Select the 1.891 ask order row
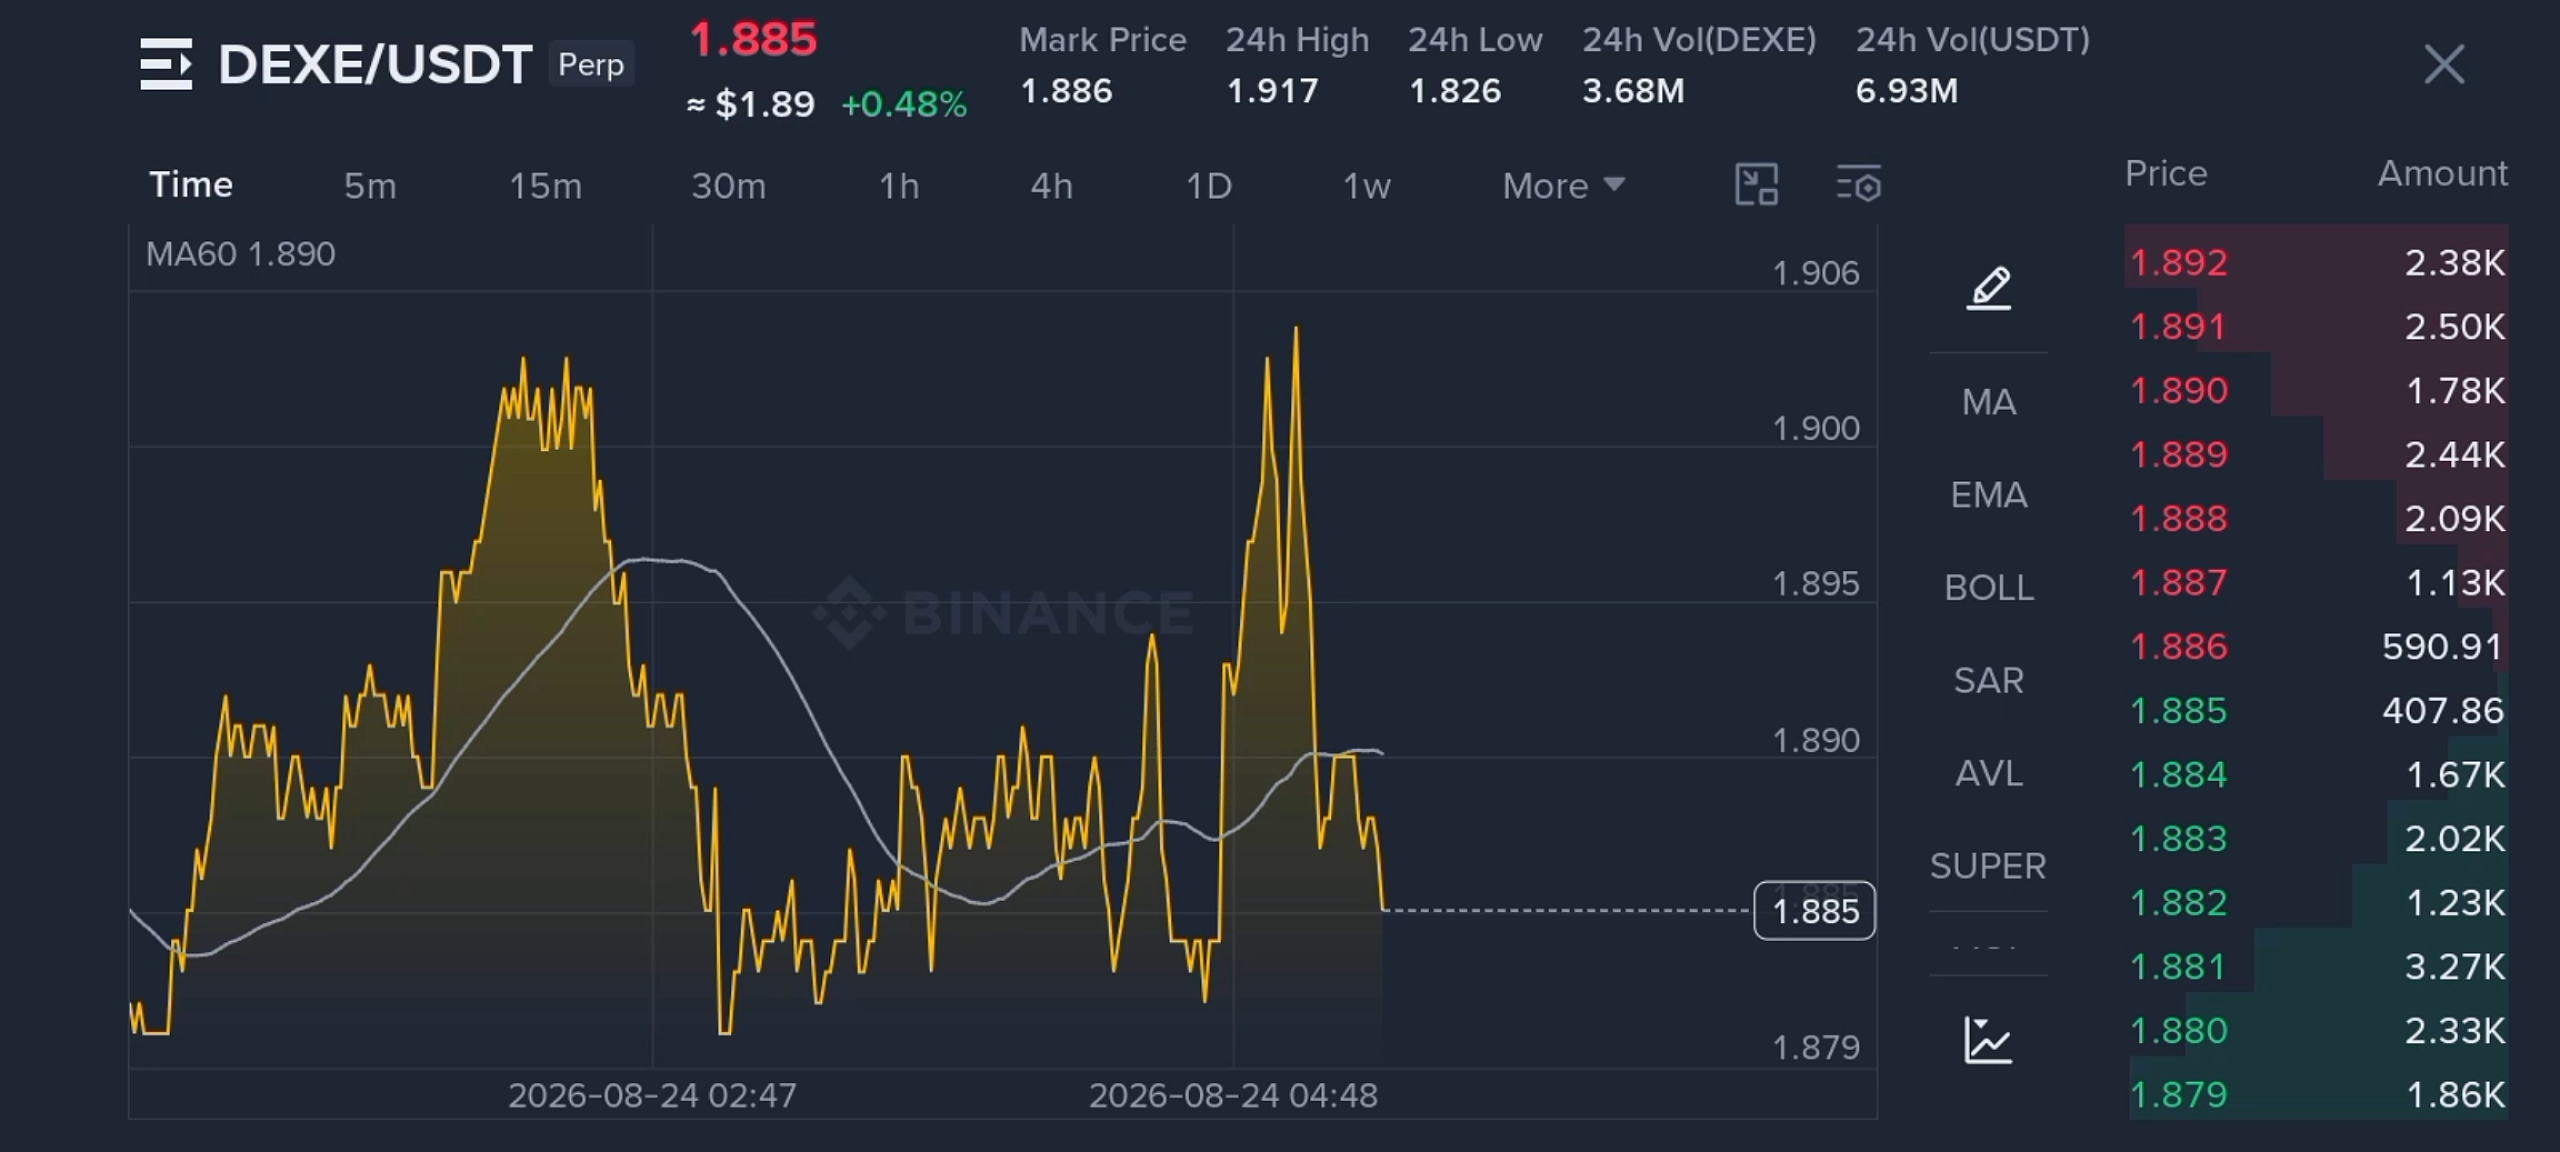This screenshot has height=1152, width=2560. [x=2317, y=327]
